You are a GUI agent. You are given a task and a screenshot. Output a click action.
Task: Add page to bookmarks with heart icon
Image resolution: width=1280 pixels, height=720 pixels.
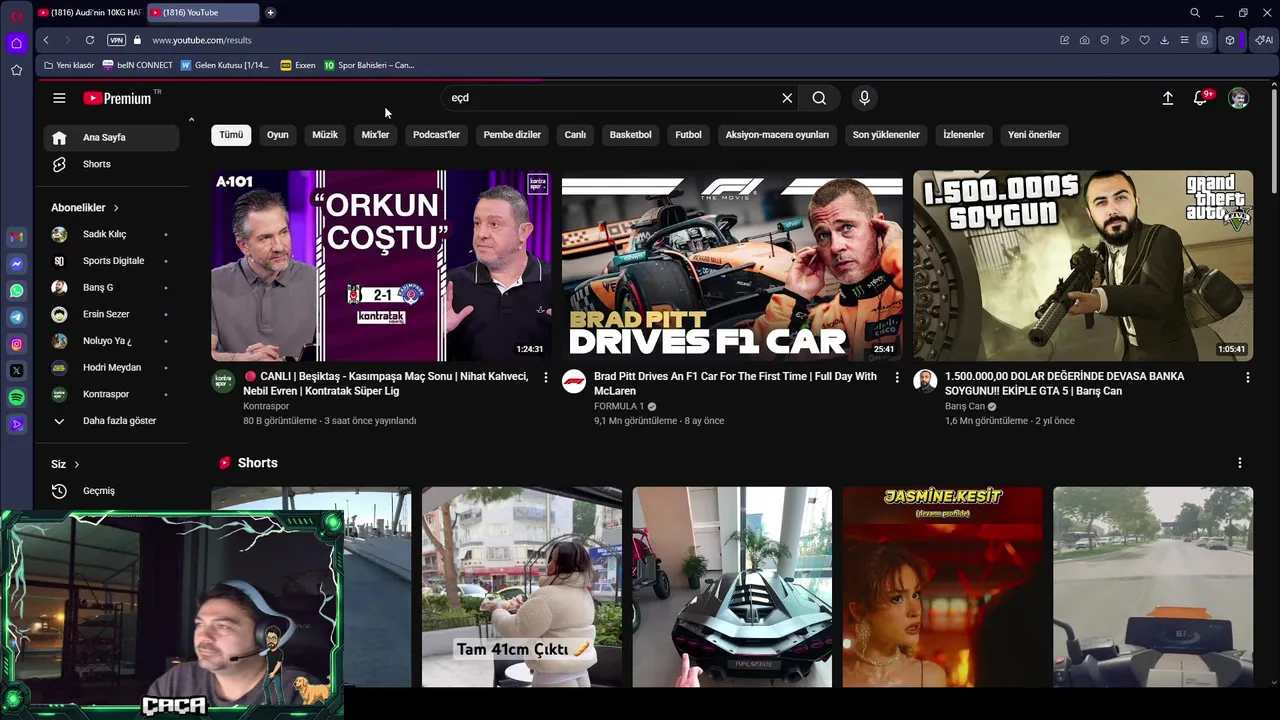1145,40
